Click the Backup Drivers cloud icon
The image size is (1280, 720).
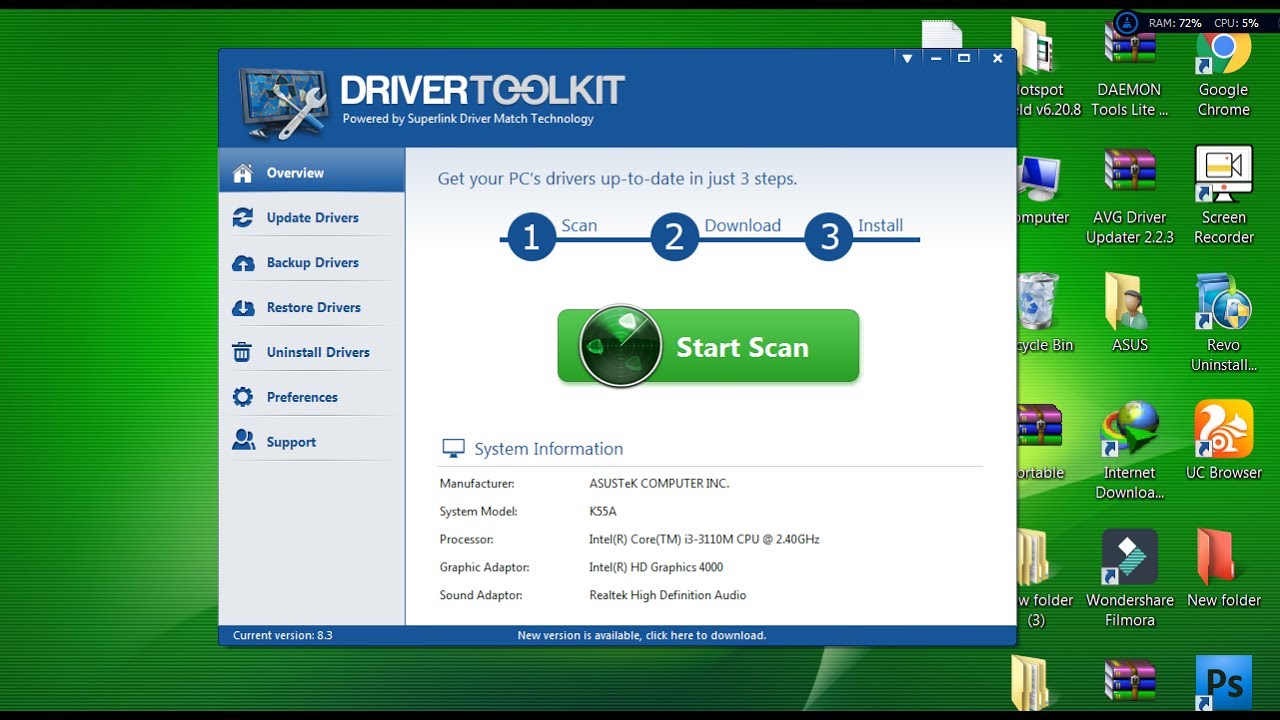click(x=243, y=263)
